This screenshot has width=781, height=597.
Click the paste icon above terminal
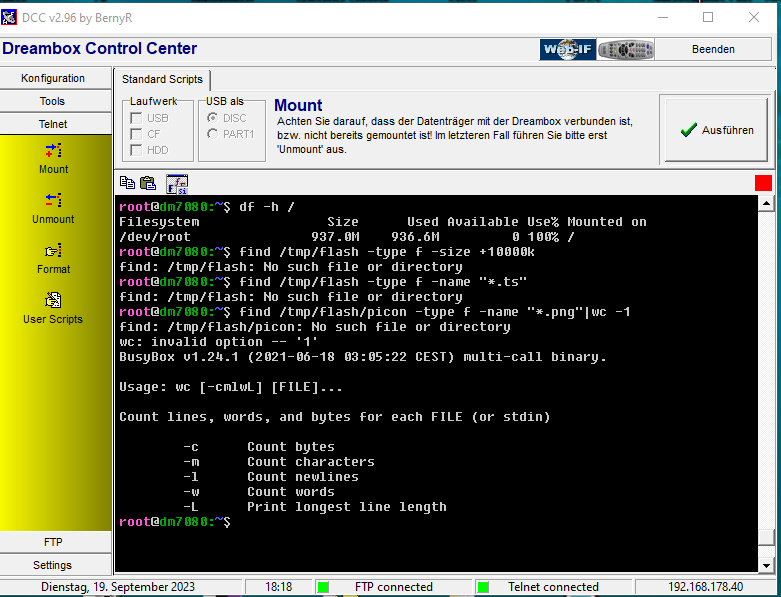click(148, 182)
